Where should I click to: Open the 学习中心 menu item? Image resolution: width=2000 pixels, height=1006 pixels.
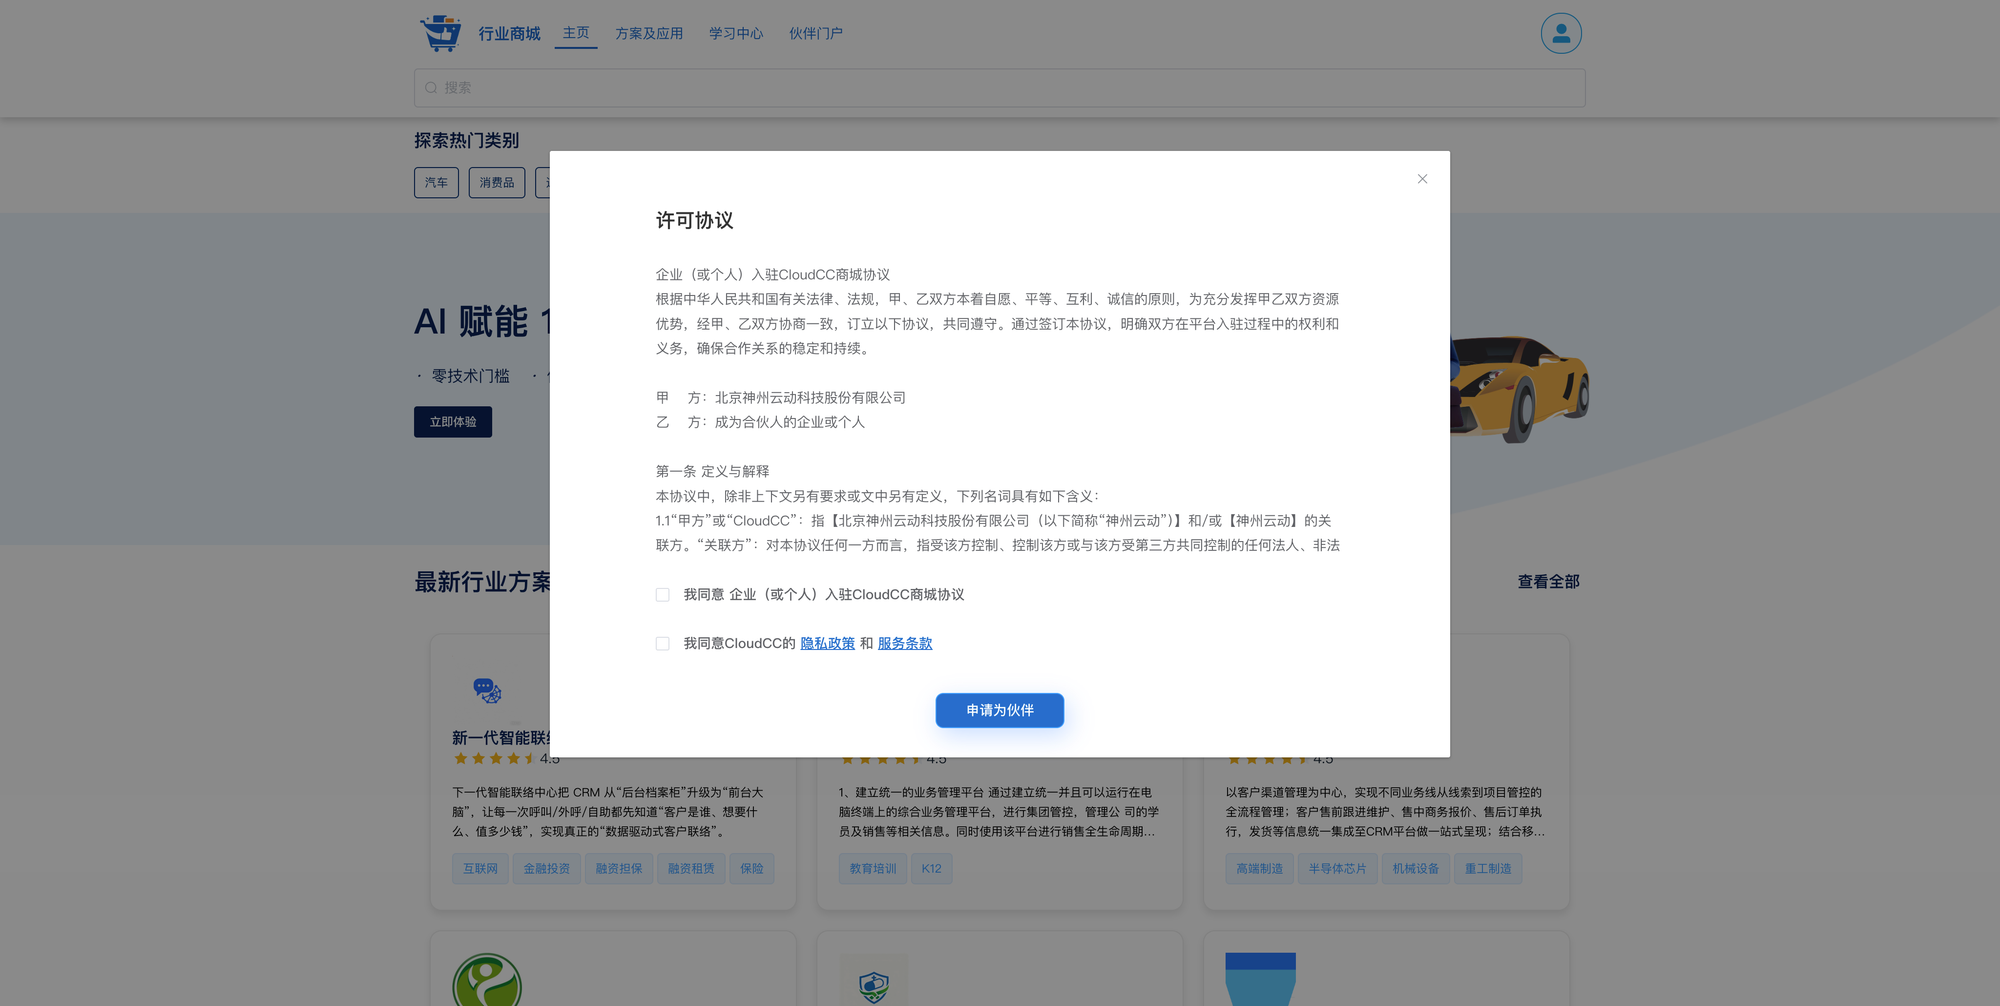tap(735, 34)
